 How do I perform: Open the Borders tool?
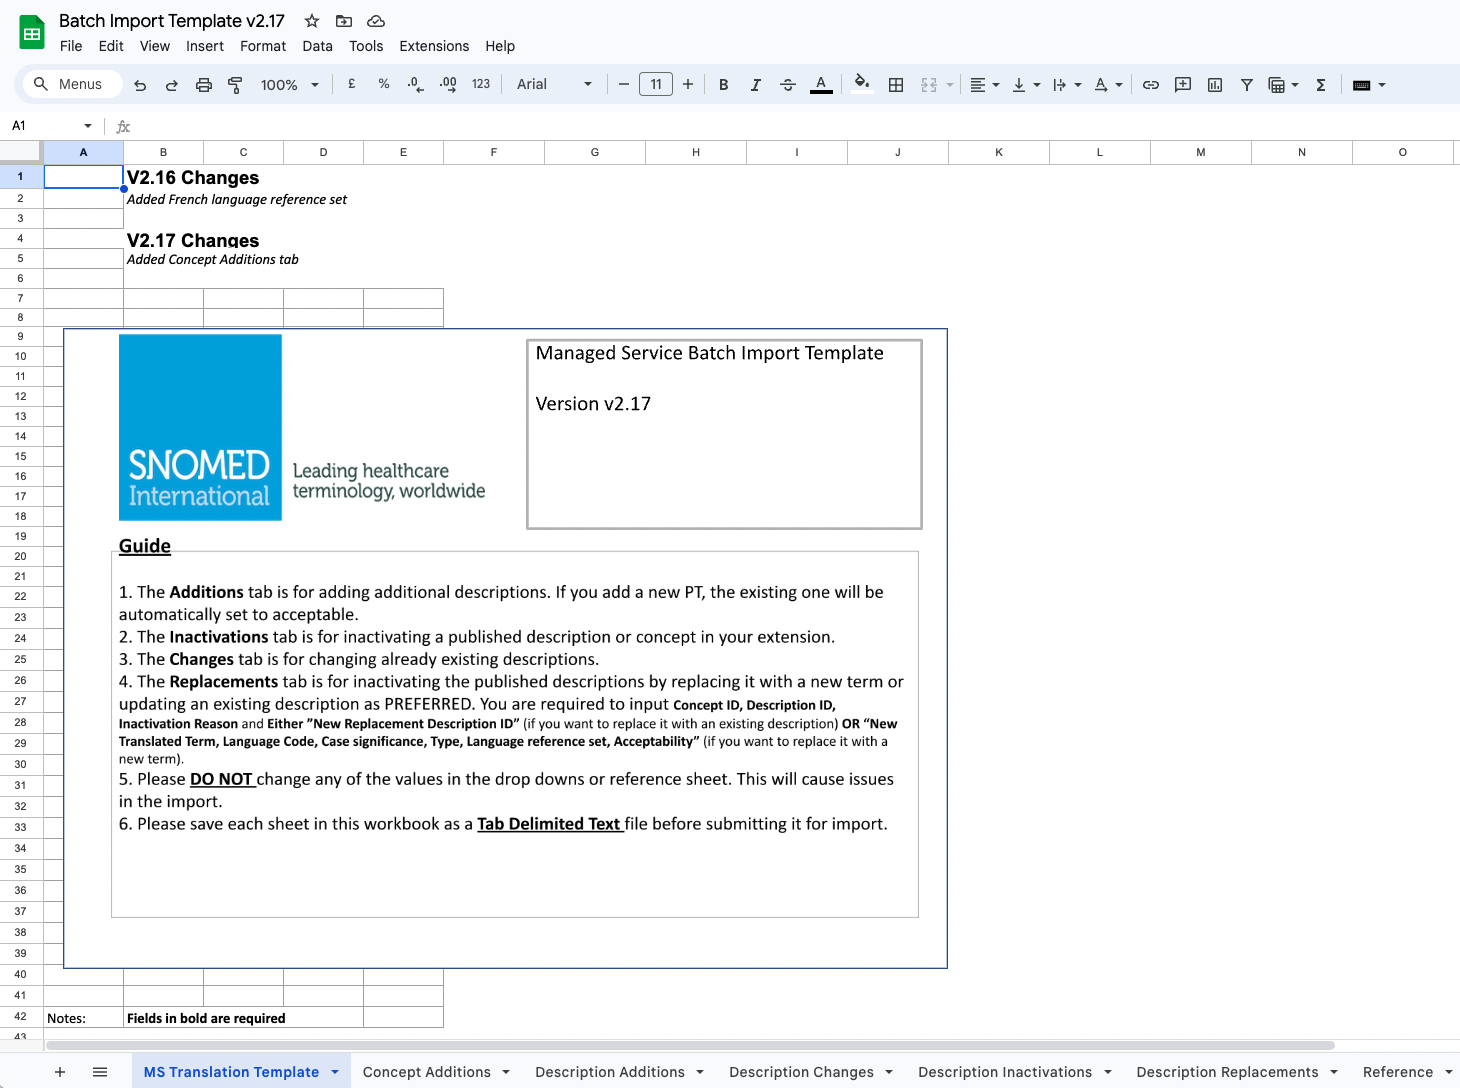click(x=896, y=85)
